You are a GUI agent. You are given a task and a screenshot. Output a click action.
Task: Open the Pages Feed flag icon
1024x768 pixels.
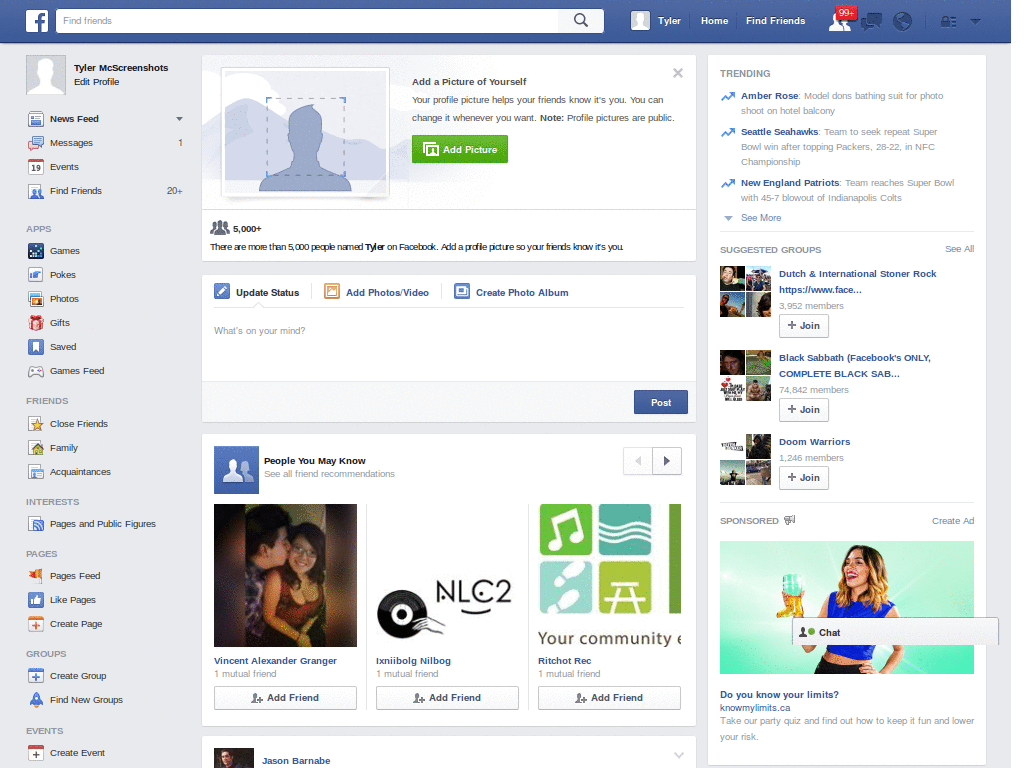coord(36,576)
